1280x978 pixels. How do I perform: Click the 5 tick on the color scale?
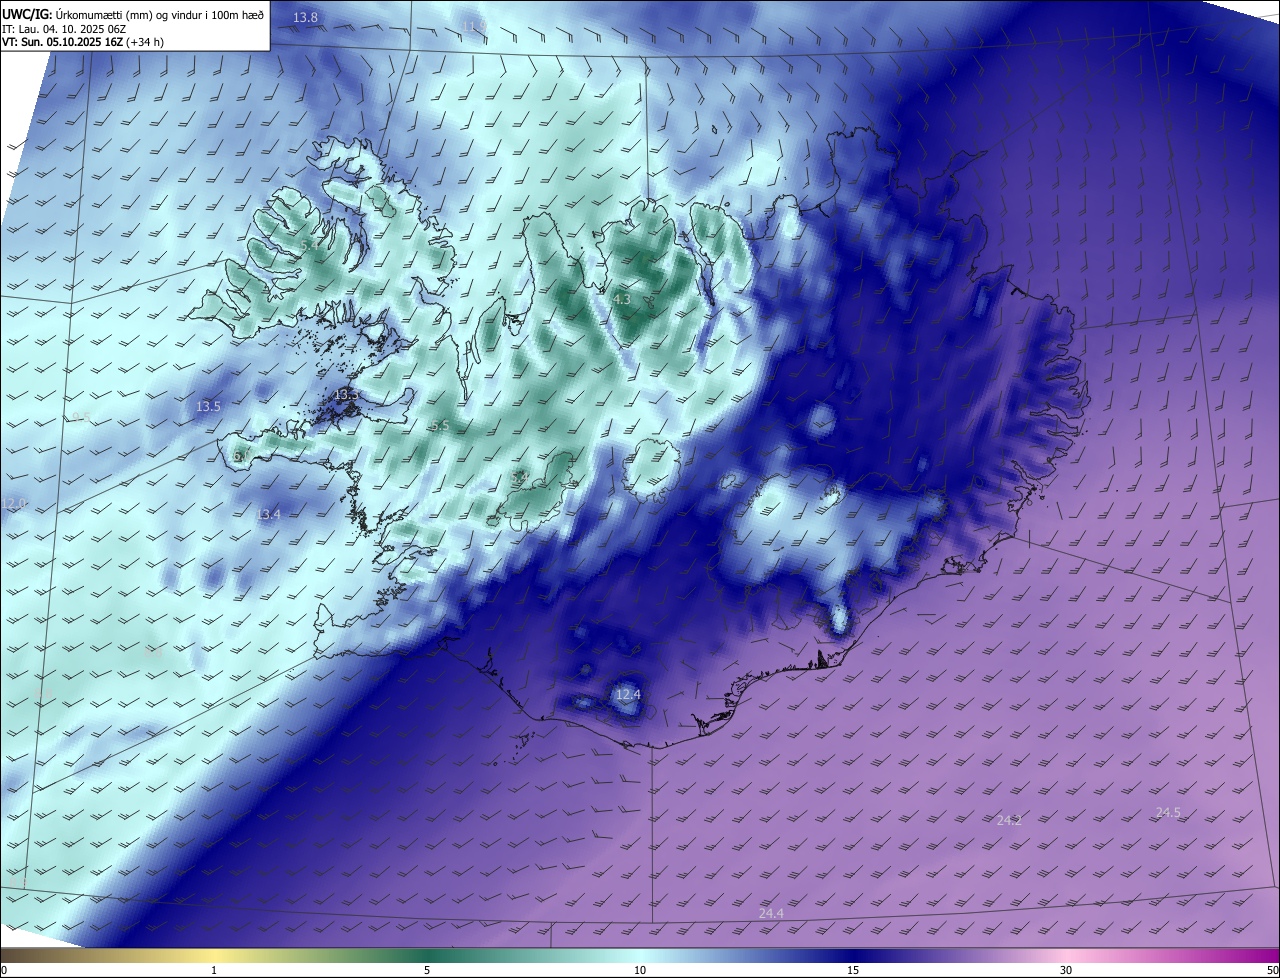[x=427, y=970]
